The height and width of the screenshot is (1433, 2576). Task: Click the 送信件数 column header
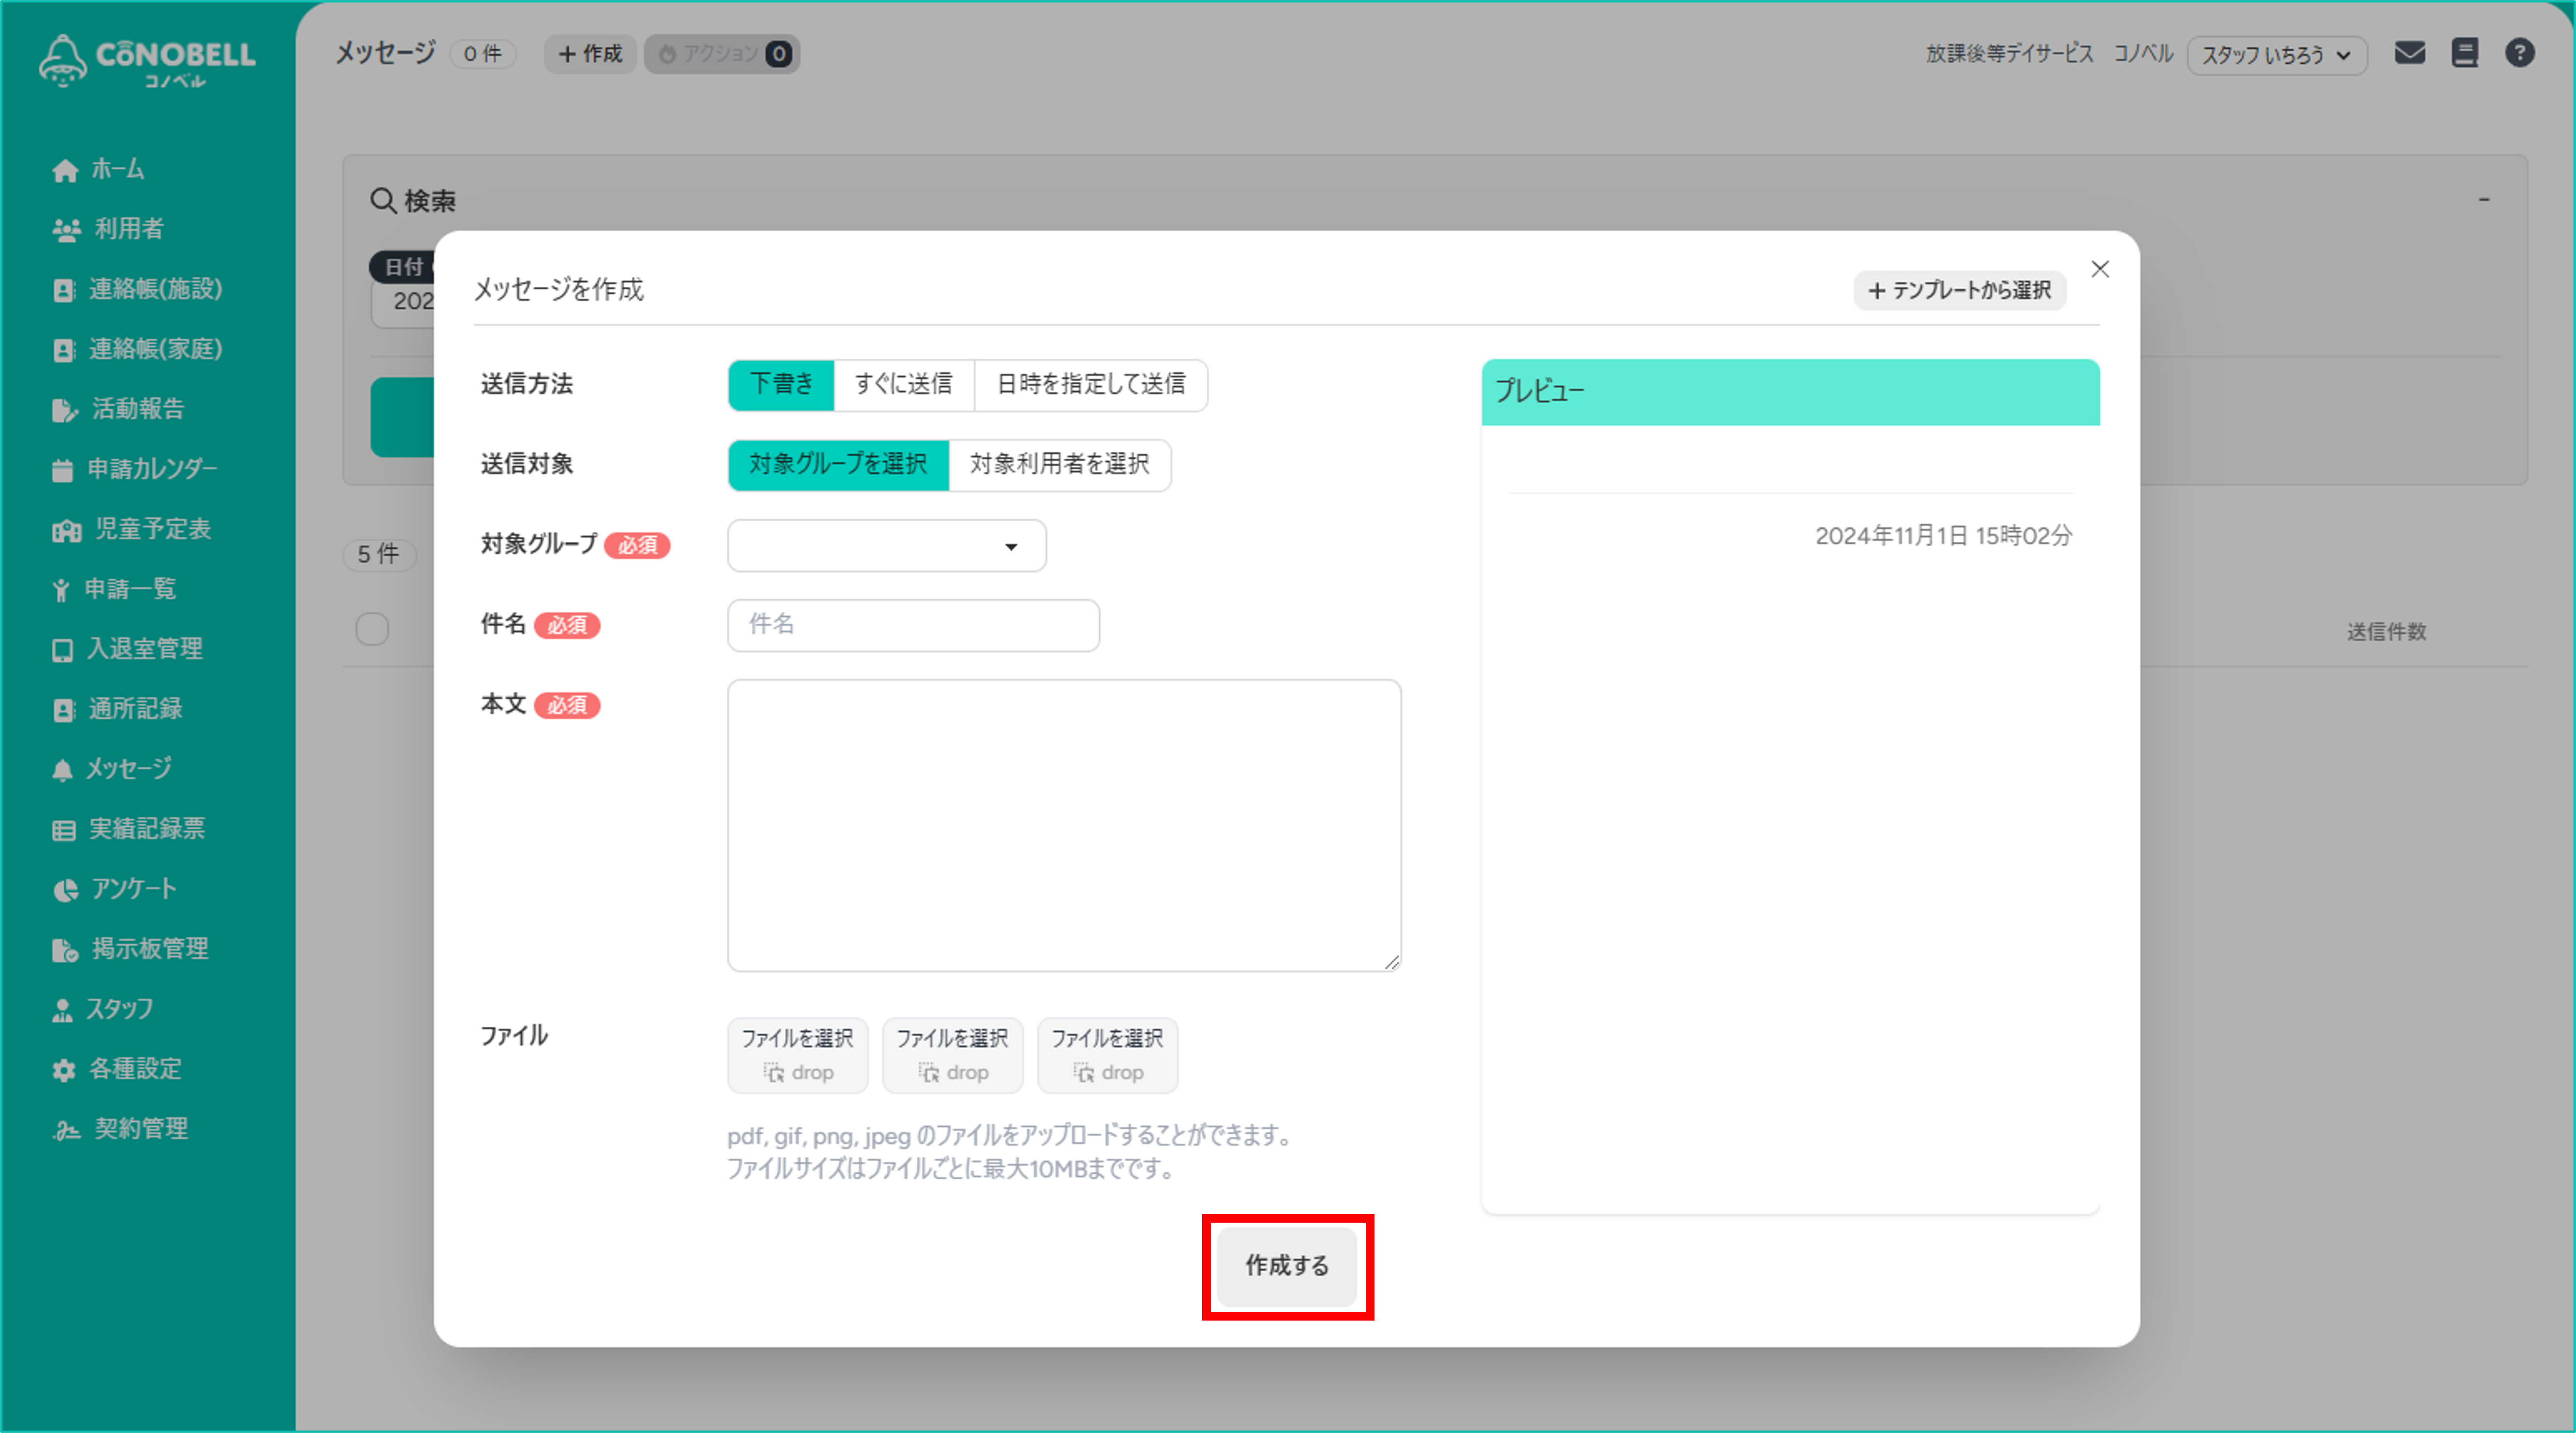2386,632
